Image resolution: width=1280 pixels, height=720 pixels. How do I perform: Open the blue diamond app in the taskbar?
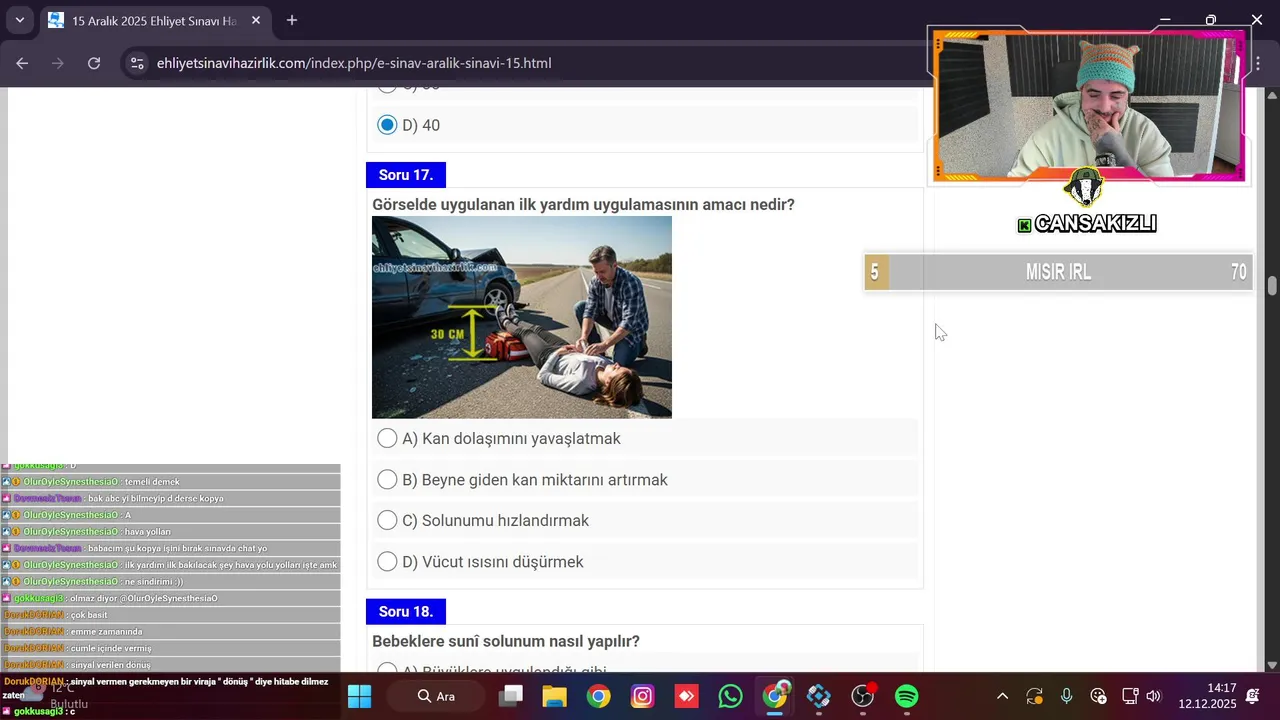[819, 696]
